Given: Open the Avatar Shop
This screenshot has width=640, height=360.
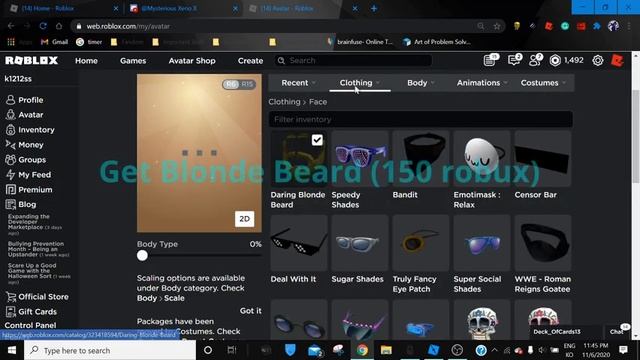Looking at the screenshot, I should [x=192, y=61].
